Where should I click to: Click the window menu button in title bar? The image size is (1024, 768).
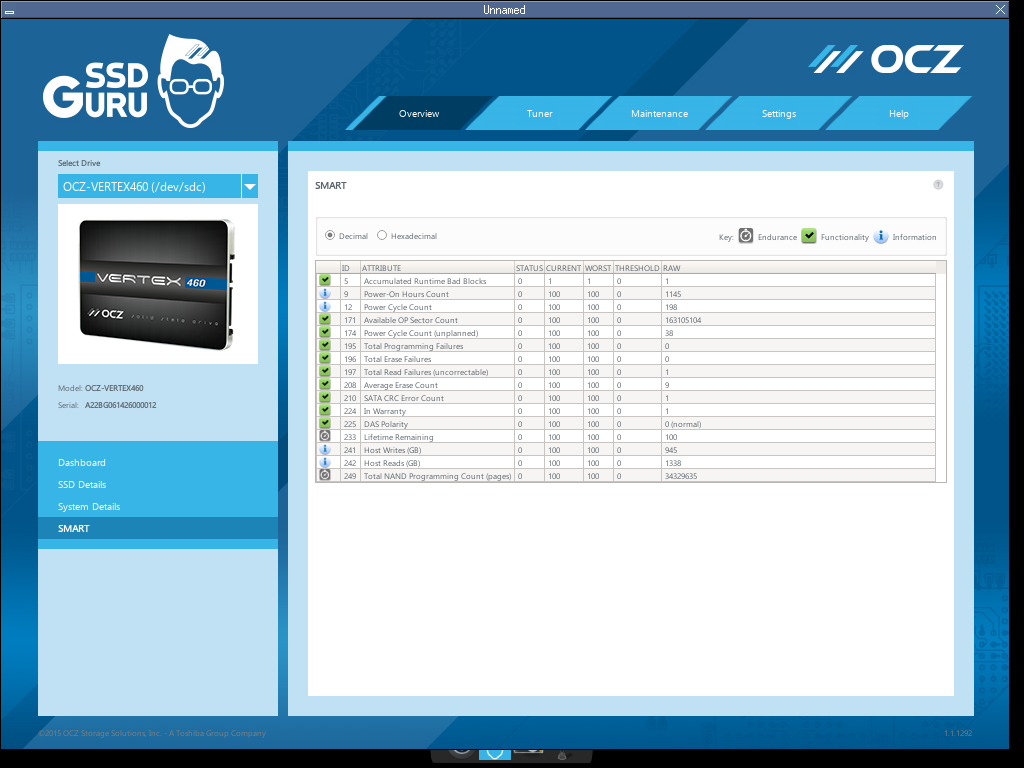(10, 11)
